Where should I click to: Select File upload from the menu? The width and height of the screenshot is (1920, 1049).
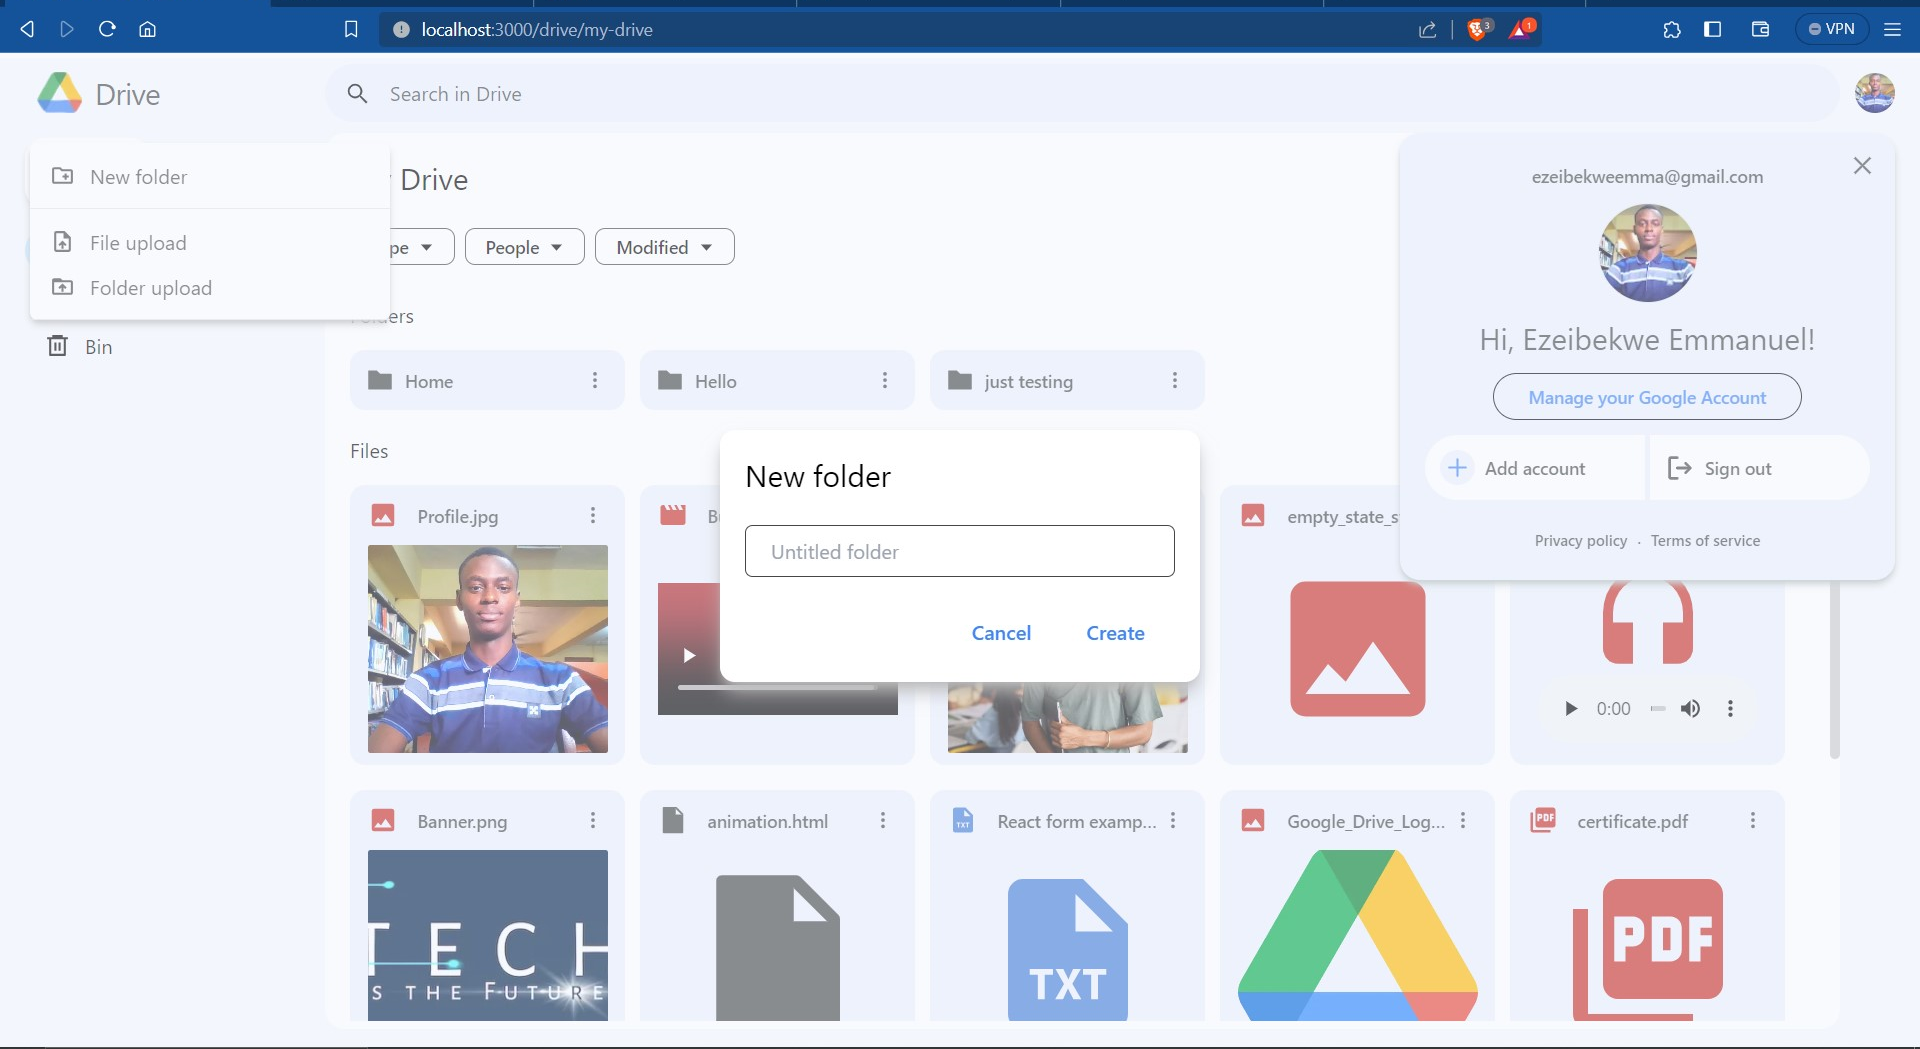click(138, 243)
